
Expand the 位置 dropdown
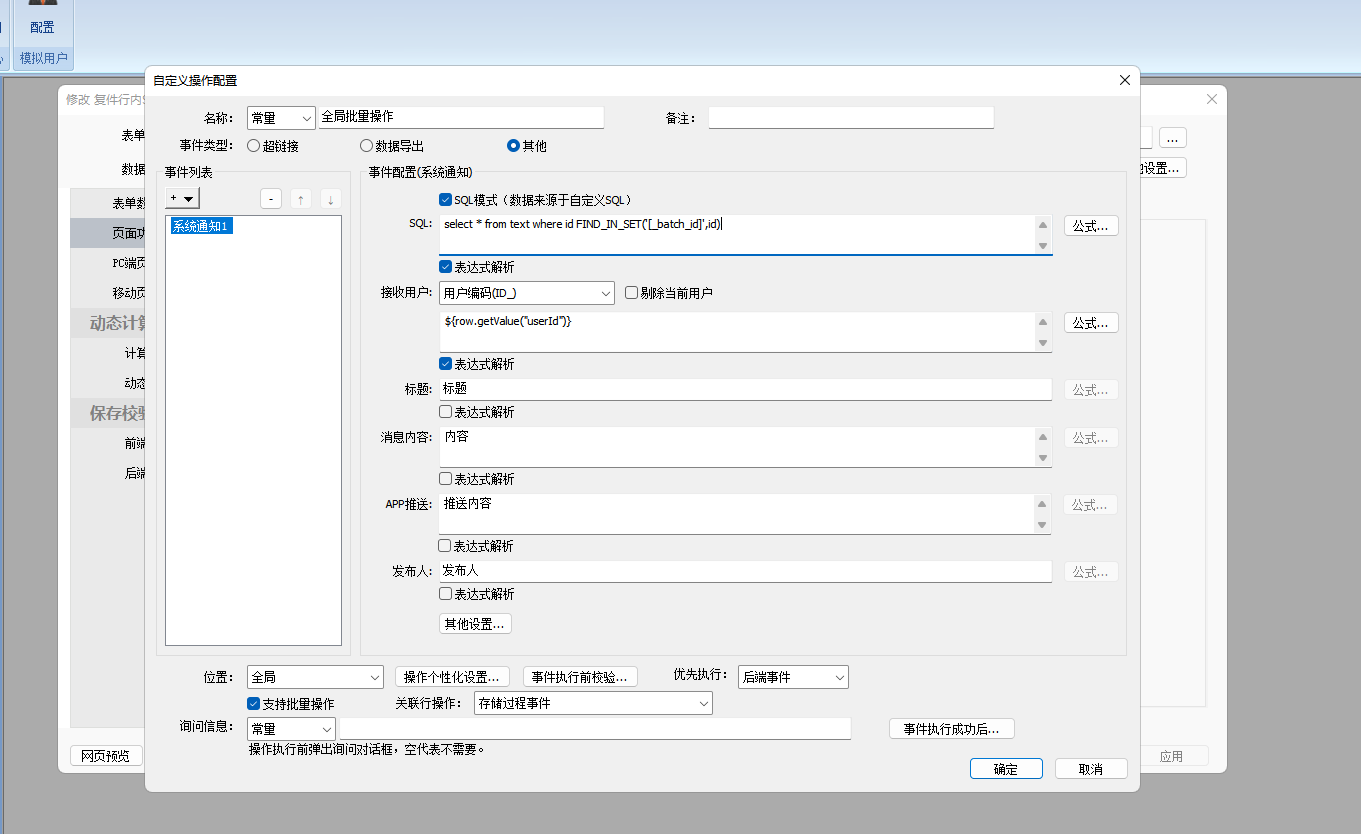(315, 677)
